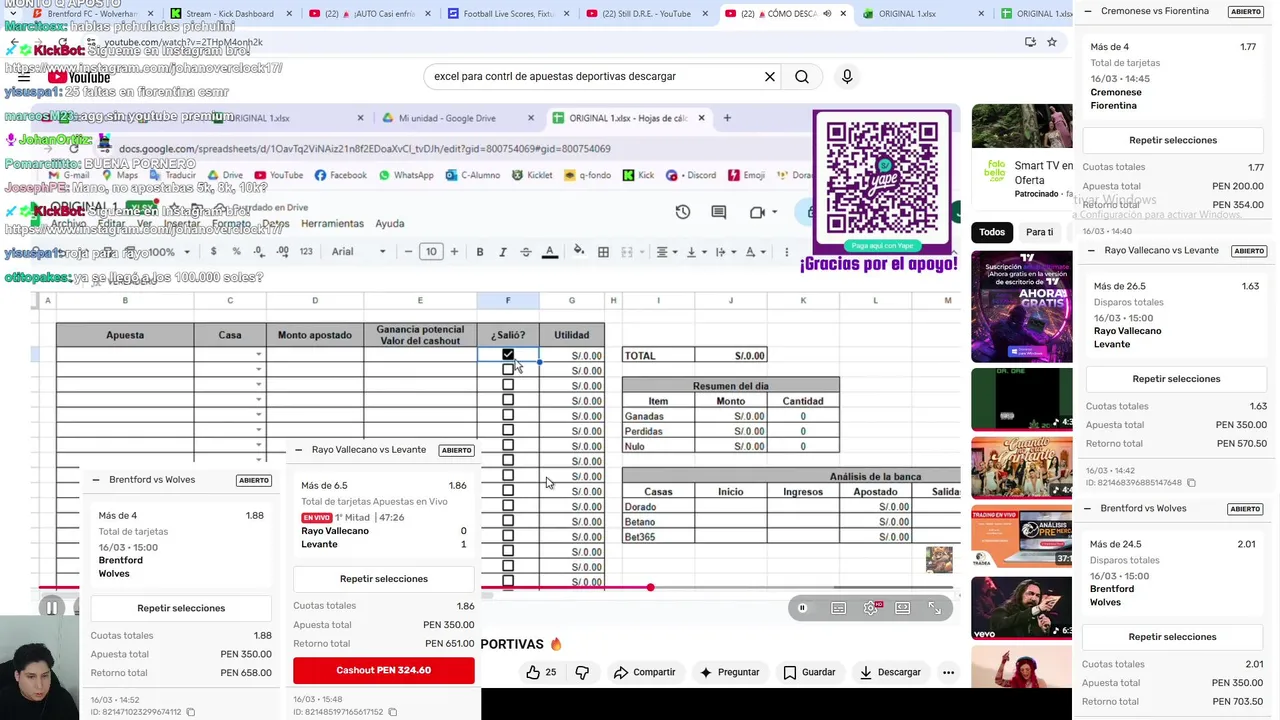Increase the font size with plus
Image resolution: width=1280 pixels, height=720 pixels.
point(454,252)
